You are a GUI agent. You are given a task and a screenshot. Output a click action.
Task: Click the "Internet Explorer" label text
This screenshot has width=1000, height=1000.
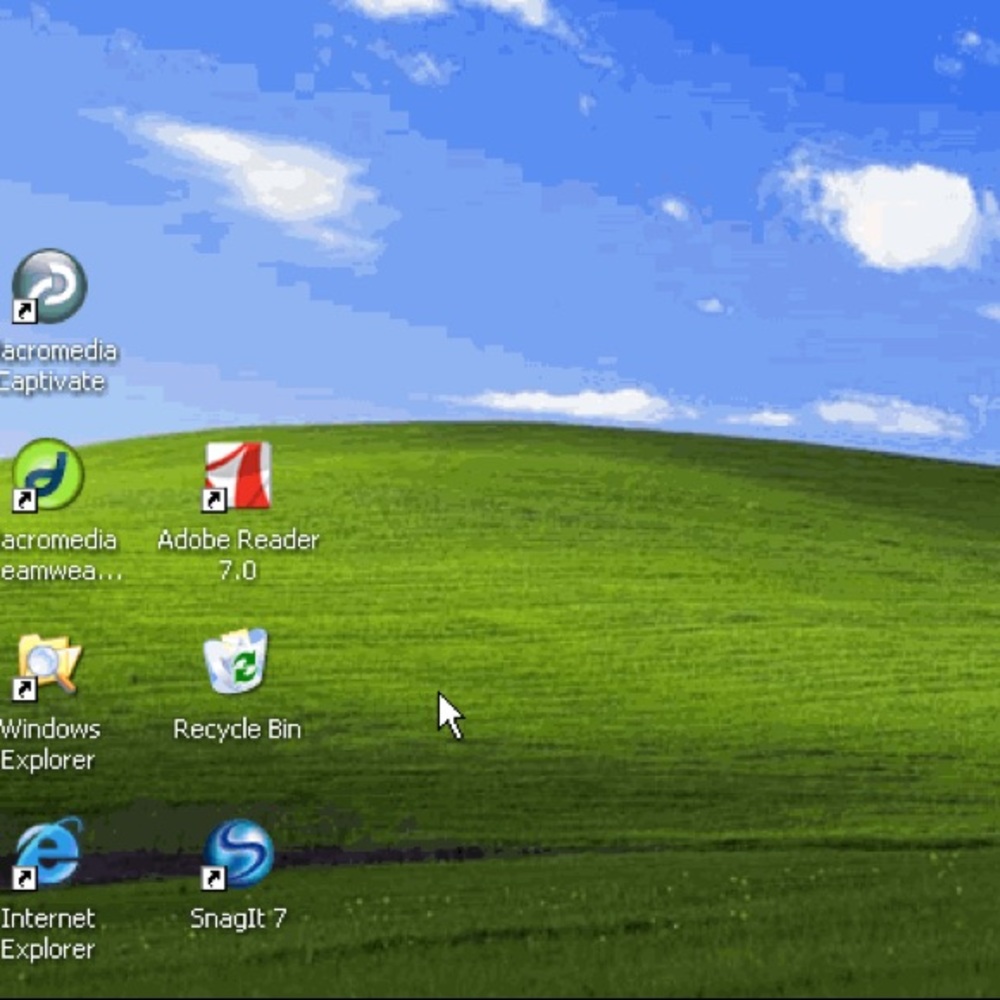48,934
